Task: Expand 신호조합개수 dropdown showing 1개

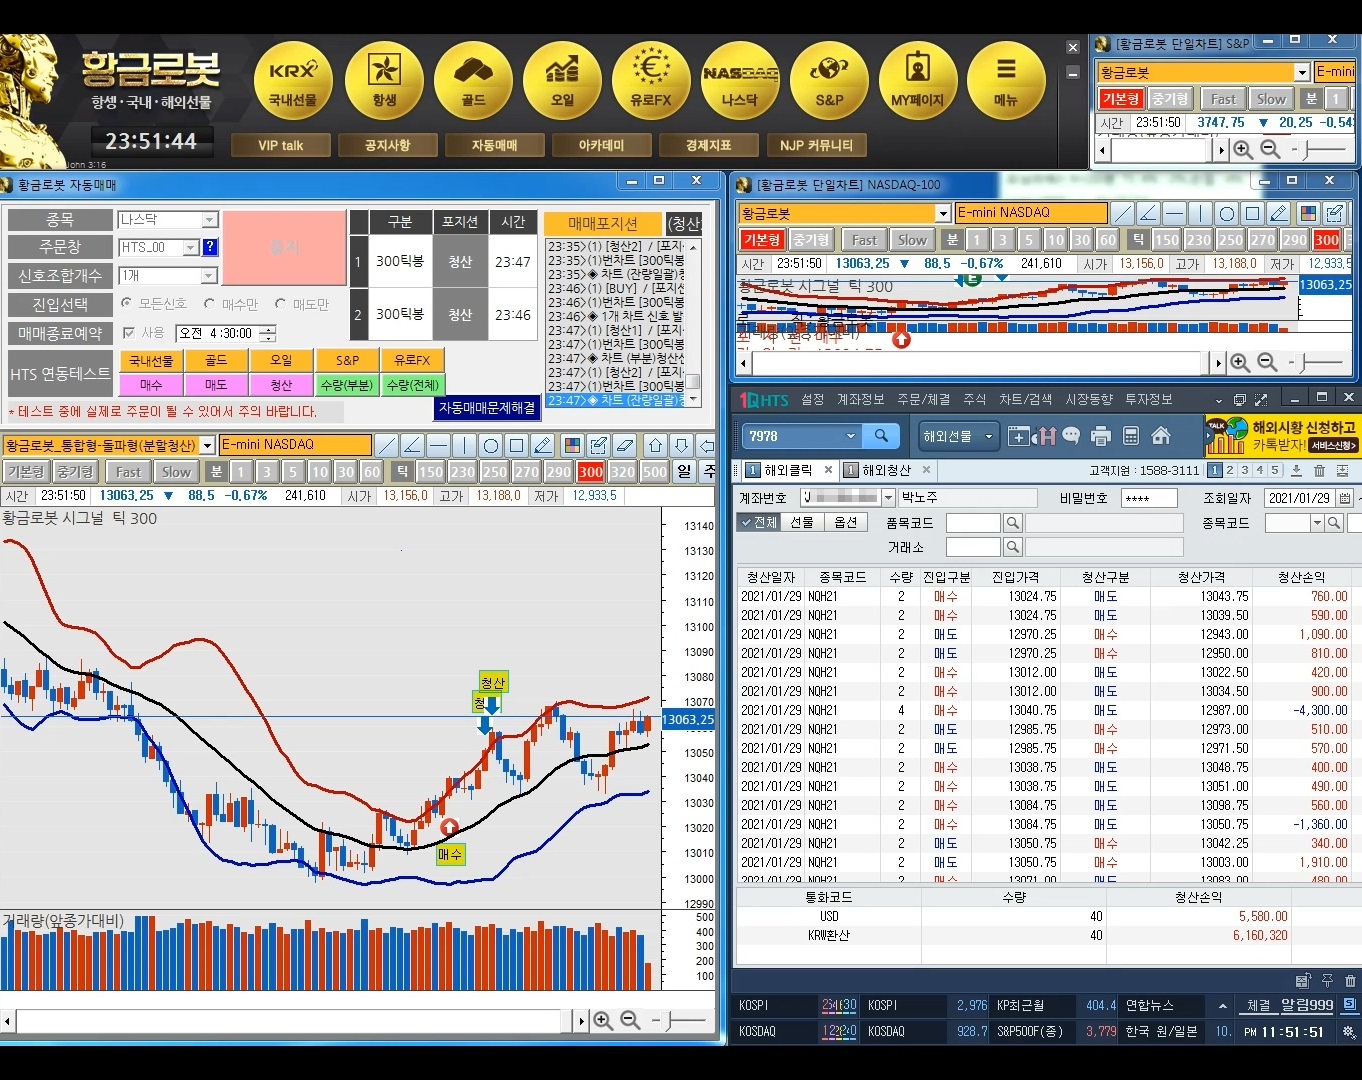Action: pos(209,275)
